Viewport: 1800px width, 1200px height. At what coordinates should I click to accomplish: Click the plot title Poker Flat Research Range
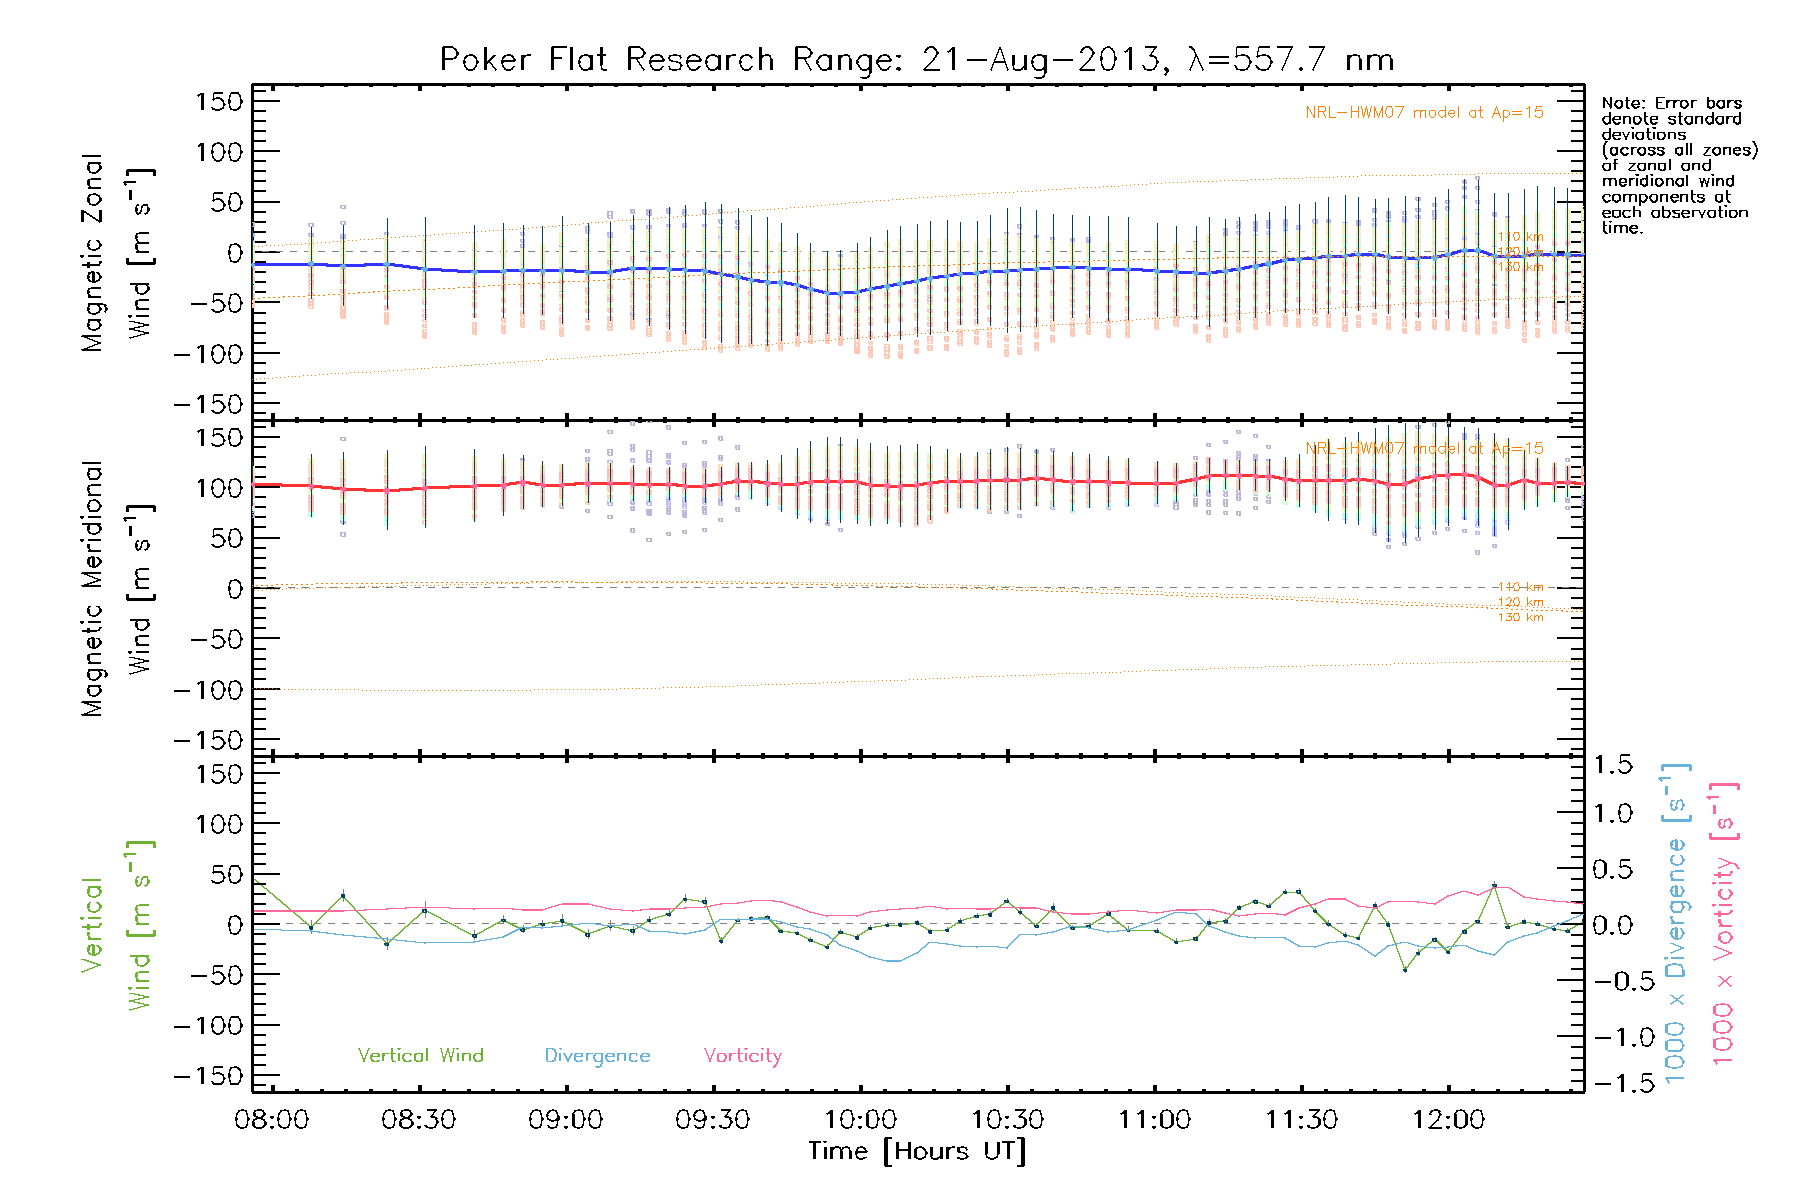click(916, 60)
